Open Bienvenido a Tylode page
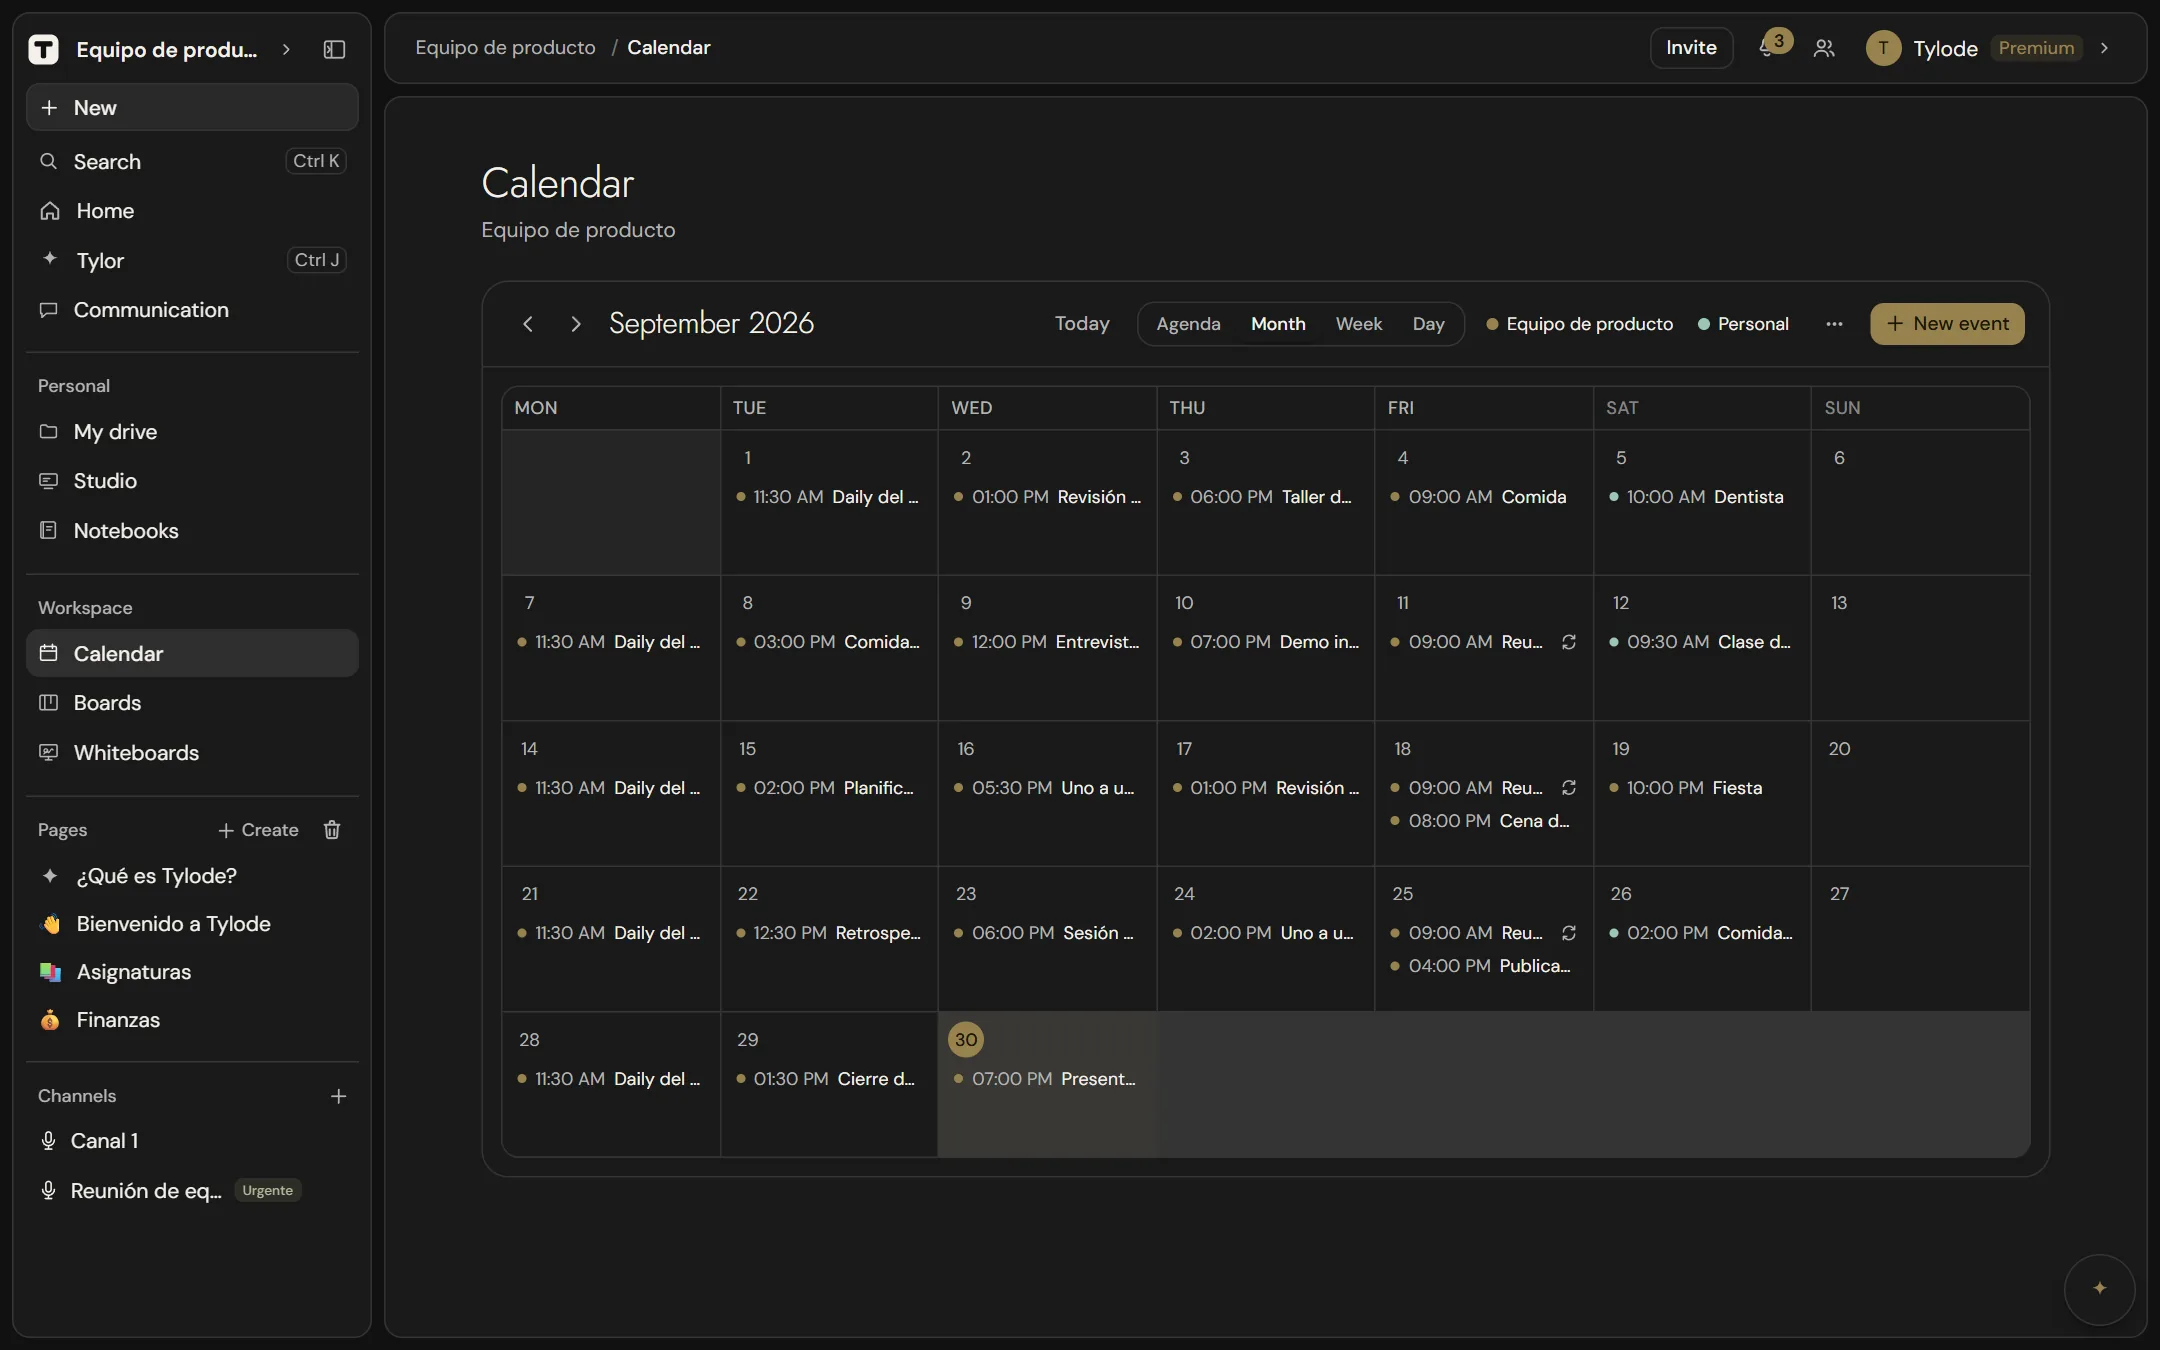 pos(192,924)
